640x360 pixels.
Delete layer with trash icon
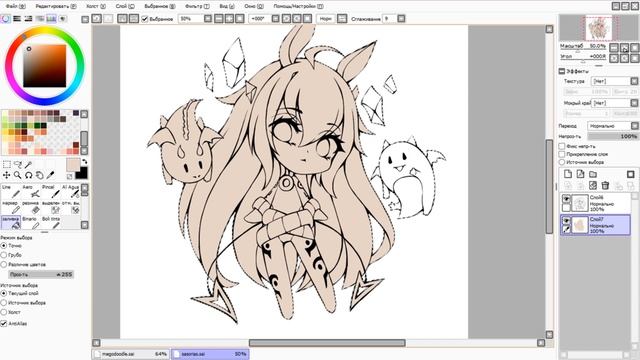(605, 185)
